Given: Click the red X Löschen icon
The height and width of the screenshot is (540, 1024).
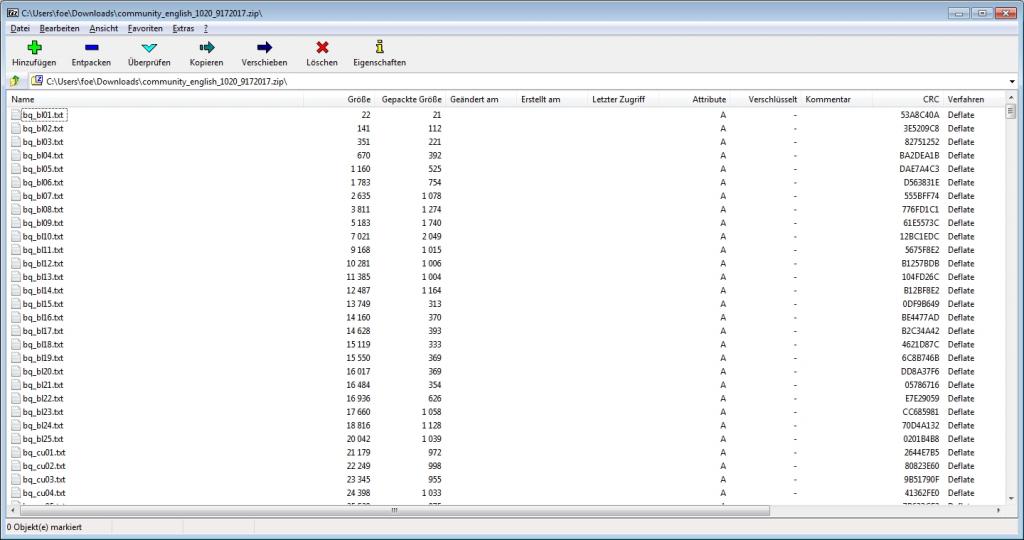Looking at the screenshot, I should 322,47.
